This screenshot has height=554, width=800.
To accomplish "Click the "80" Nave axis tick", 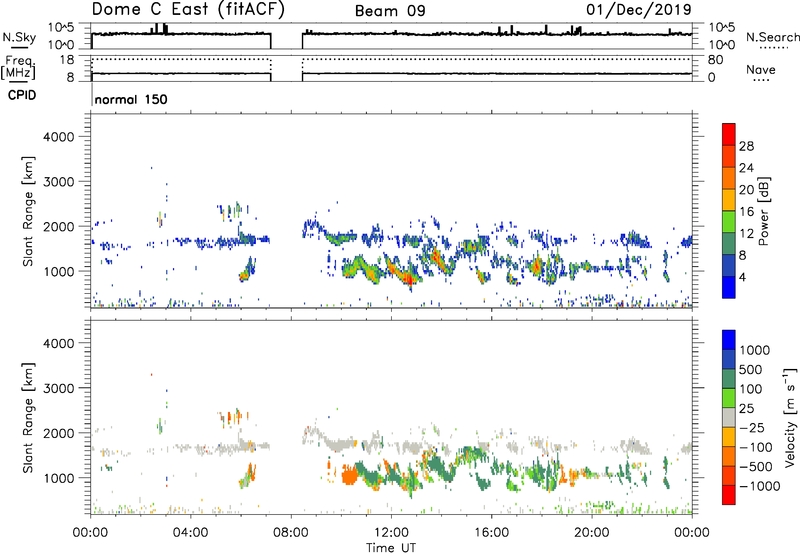I will 715,60.
